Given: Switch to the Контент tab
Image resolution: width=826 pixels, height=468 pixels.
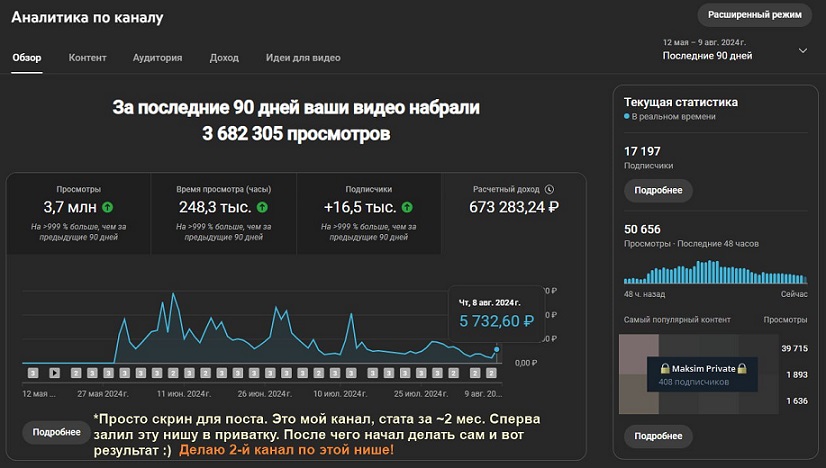Looking at the screenshot, I should coord(87,58).
